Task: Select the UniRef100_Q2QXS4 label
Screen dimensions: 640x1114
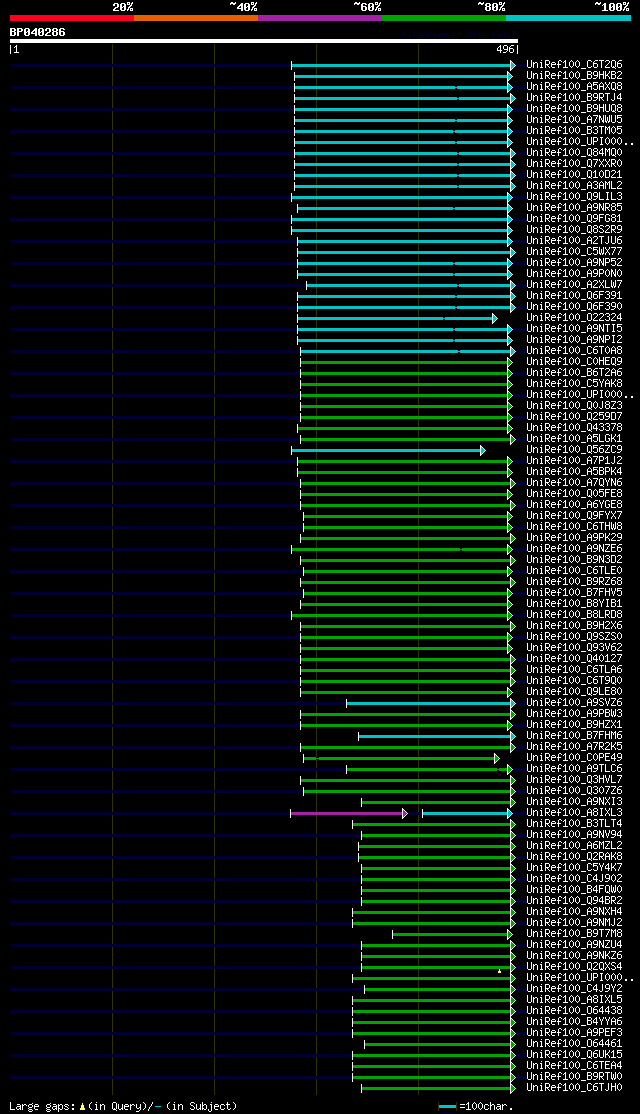Action: pos(575,967)
